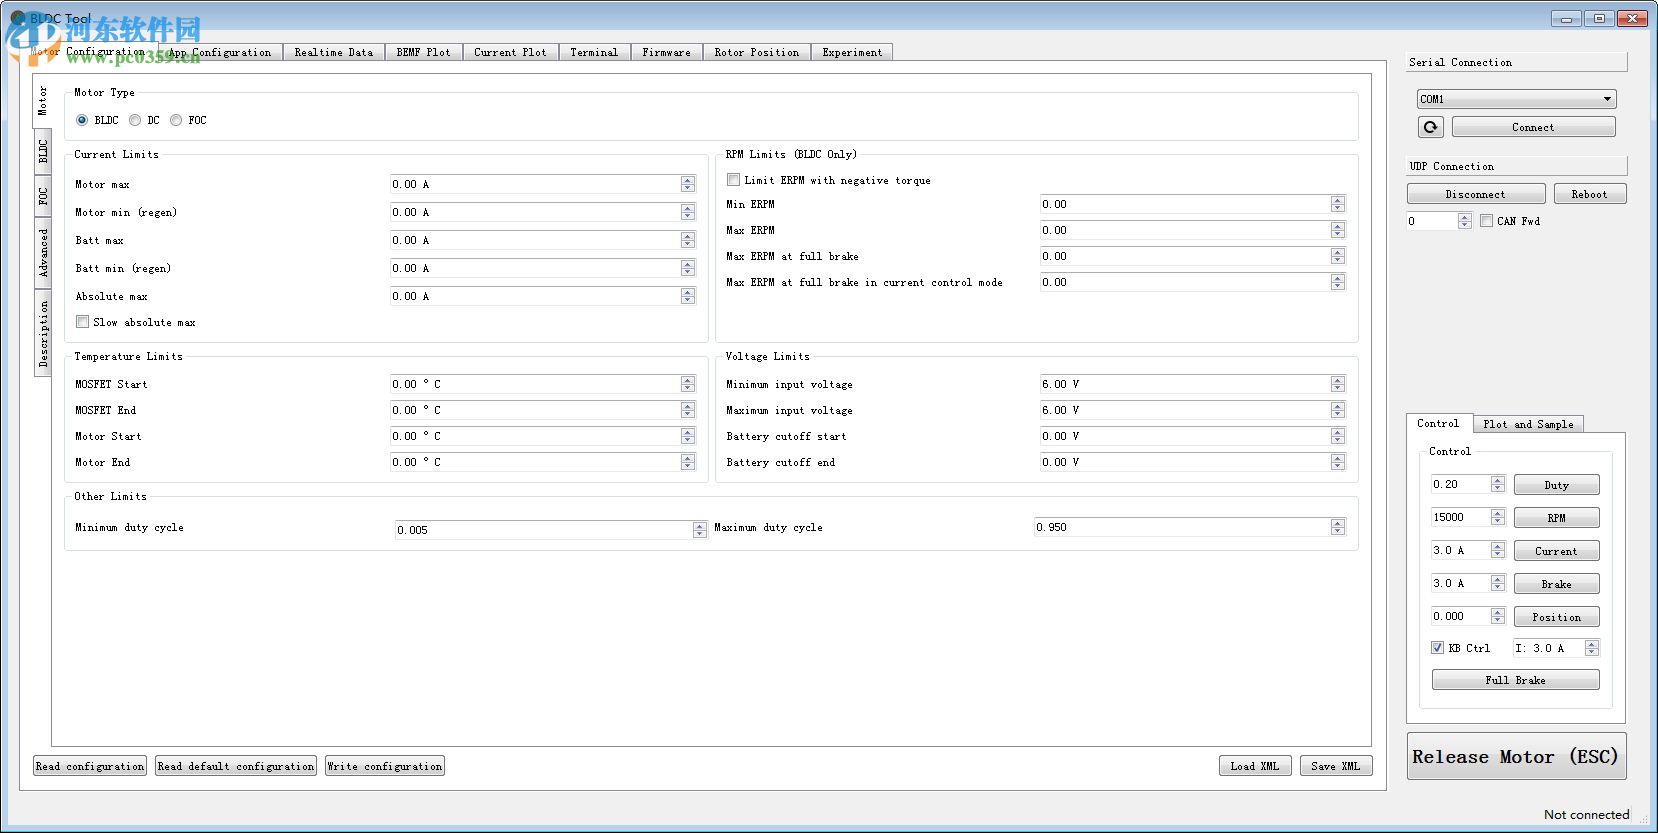
Task: Select the DC motor type radio button
Action: pyautogui.click(x=135, y=120)
